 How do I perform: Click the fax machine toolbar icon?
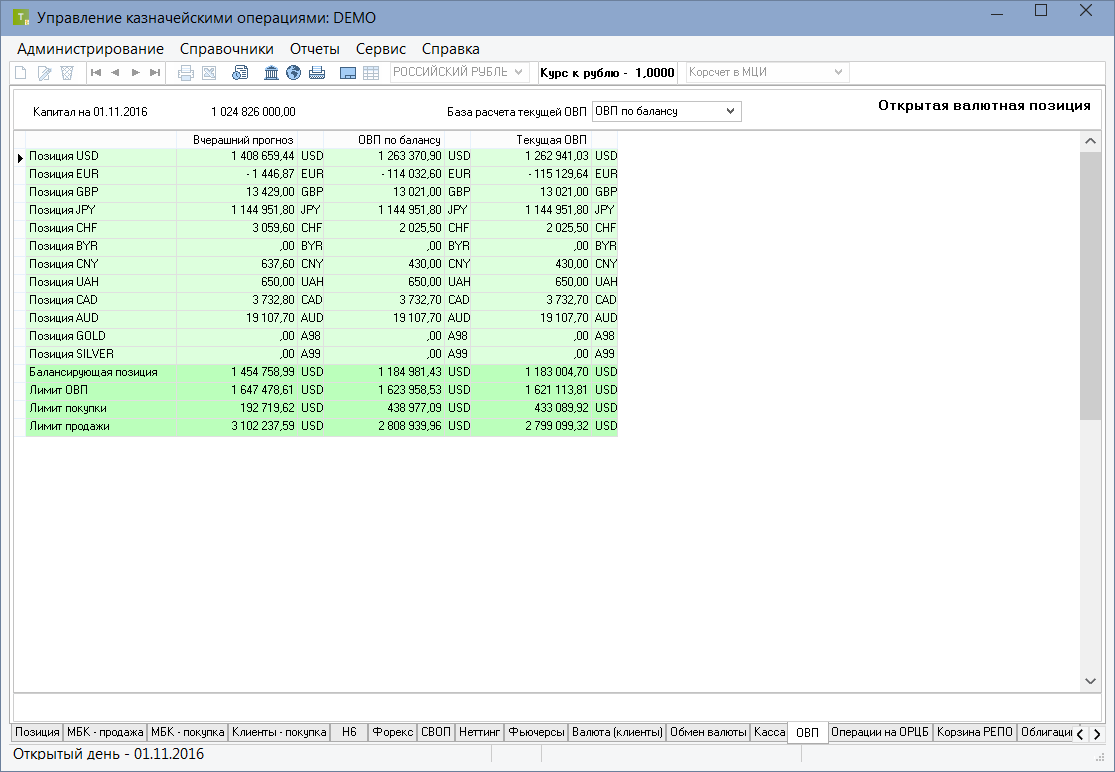point(317,73)
